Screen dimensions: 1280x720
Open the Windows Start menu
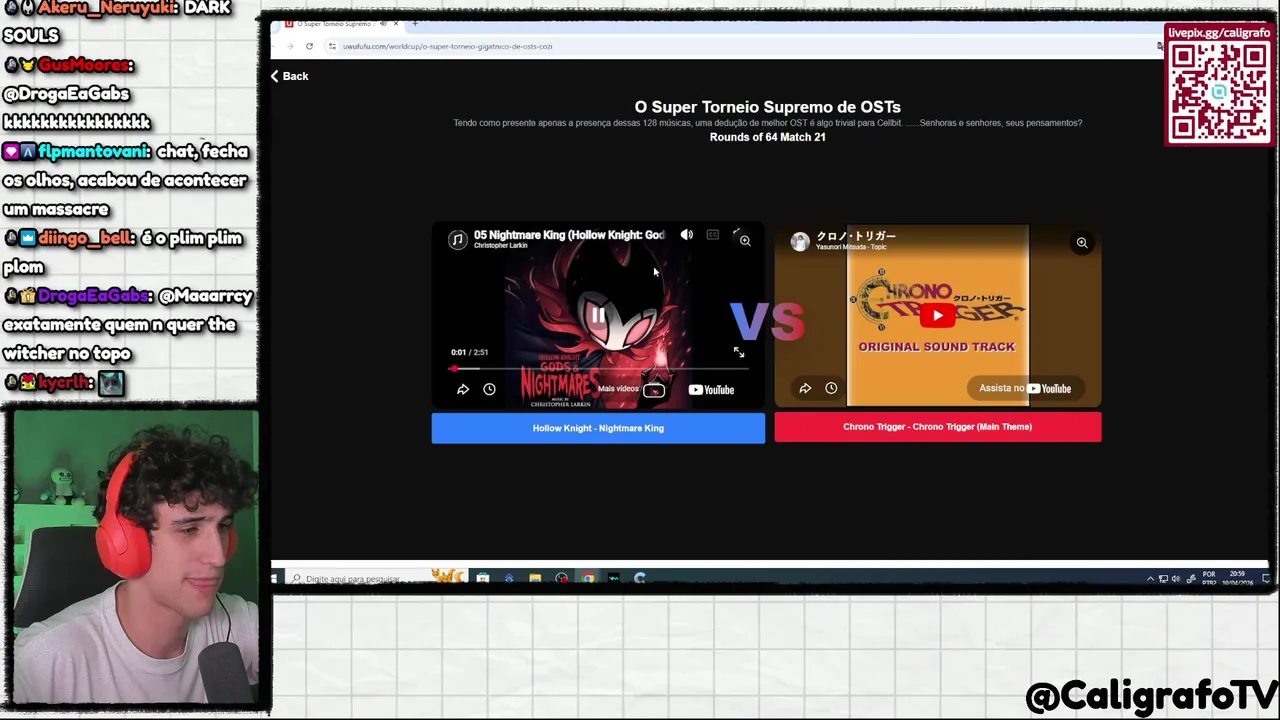click(x=275, y=578)
